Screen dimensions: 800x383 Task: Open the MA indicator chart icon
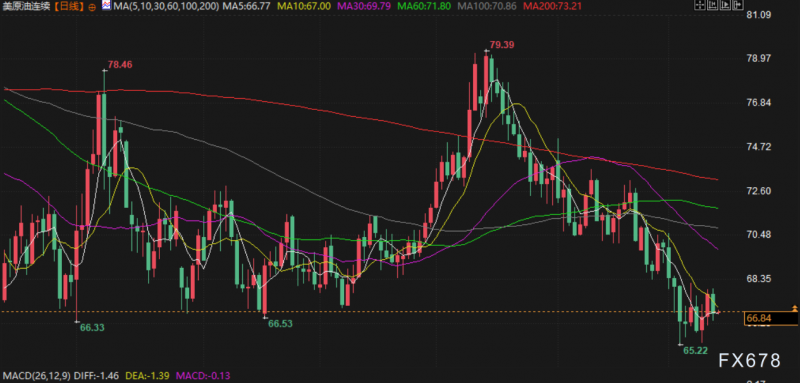[106, 7]
